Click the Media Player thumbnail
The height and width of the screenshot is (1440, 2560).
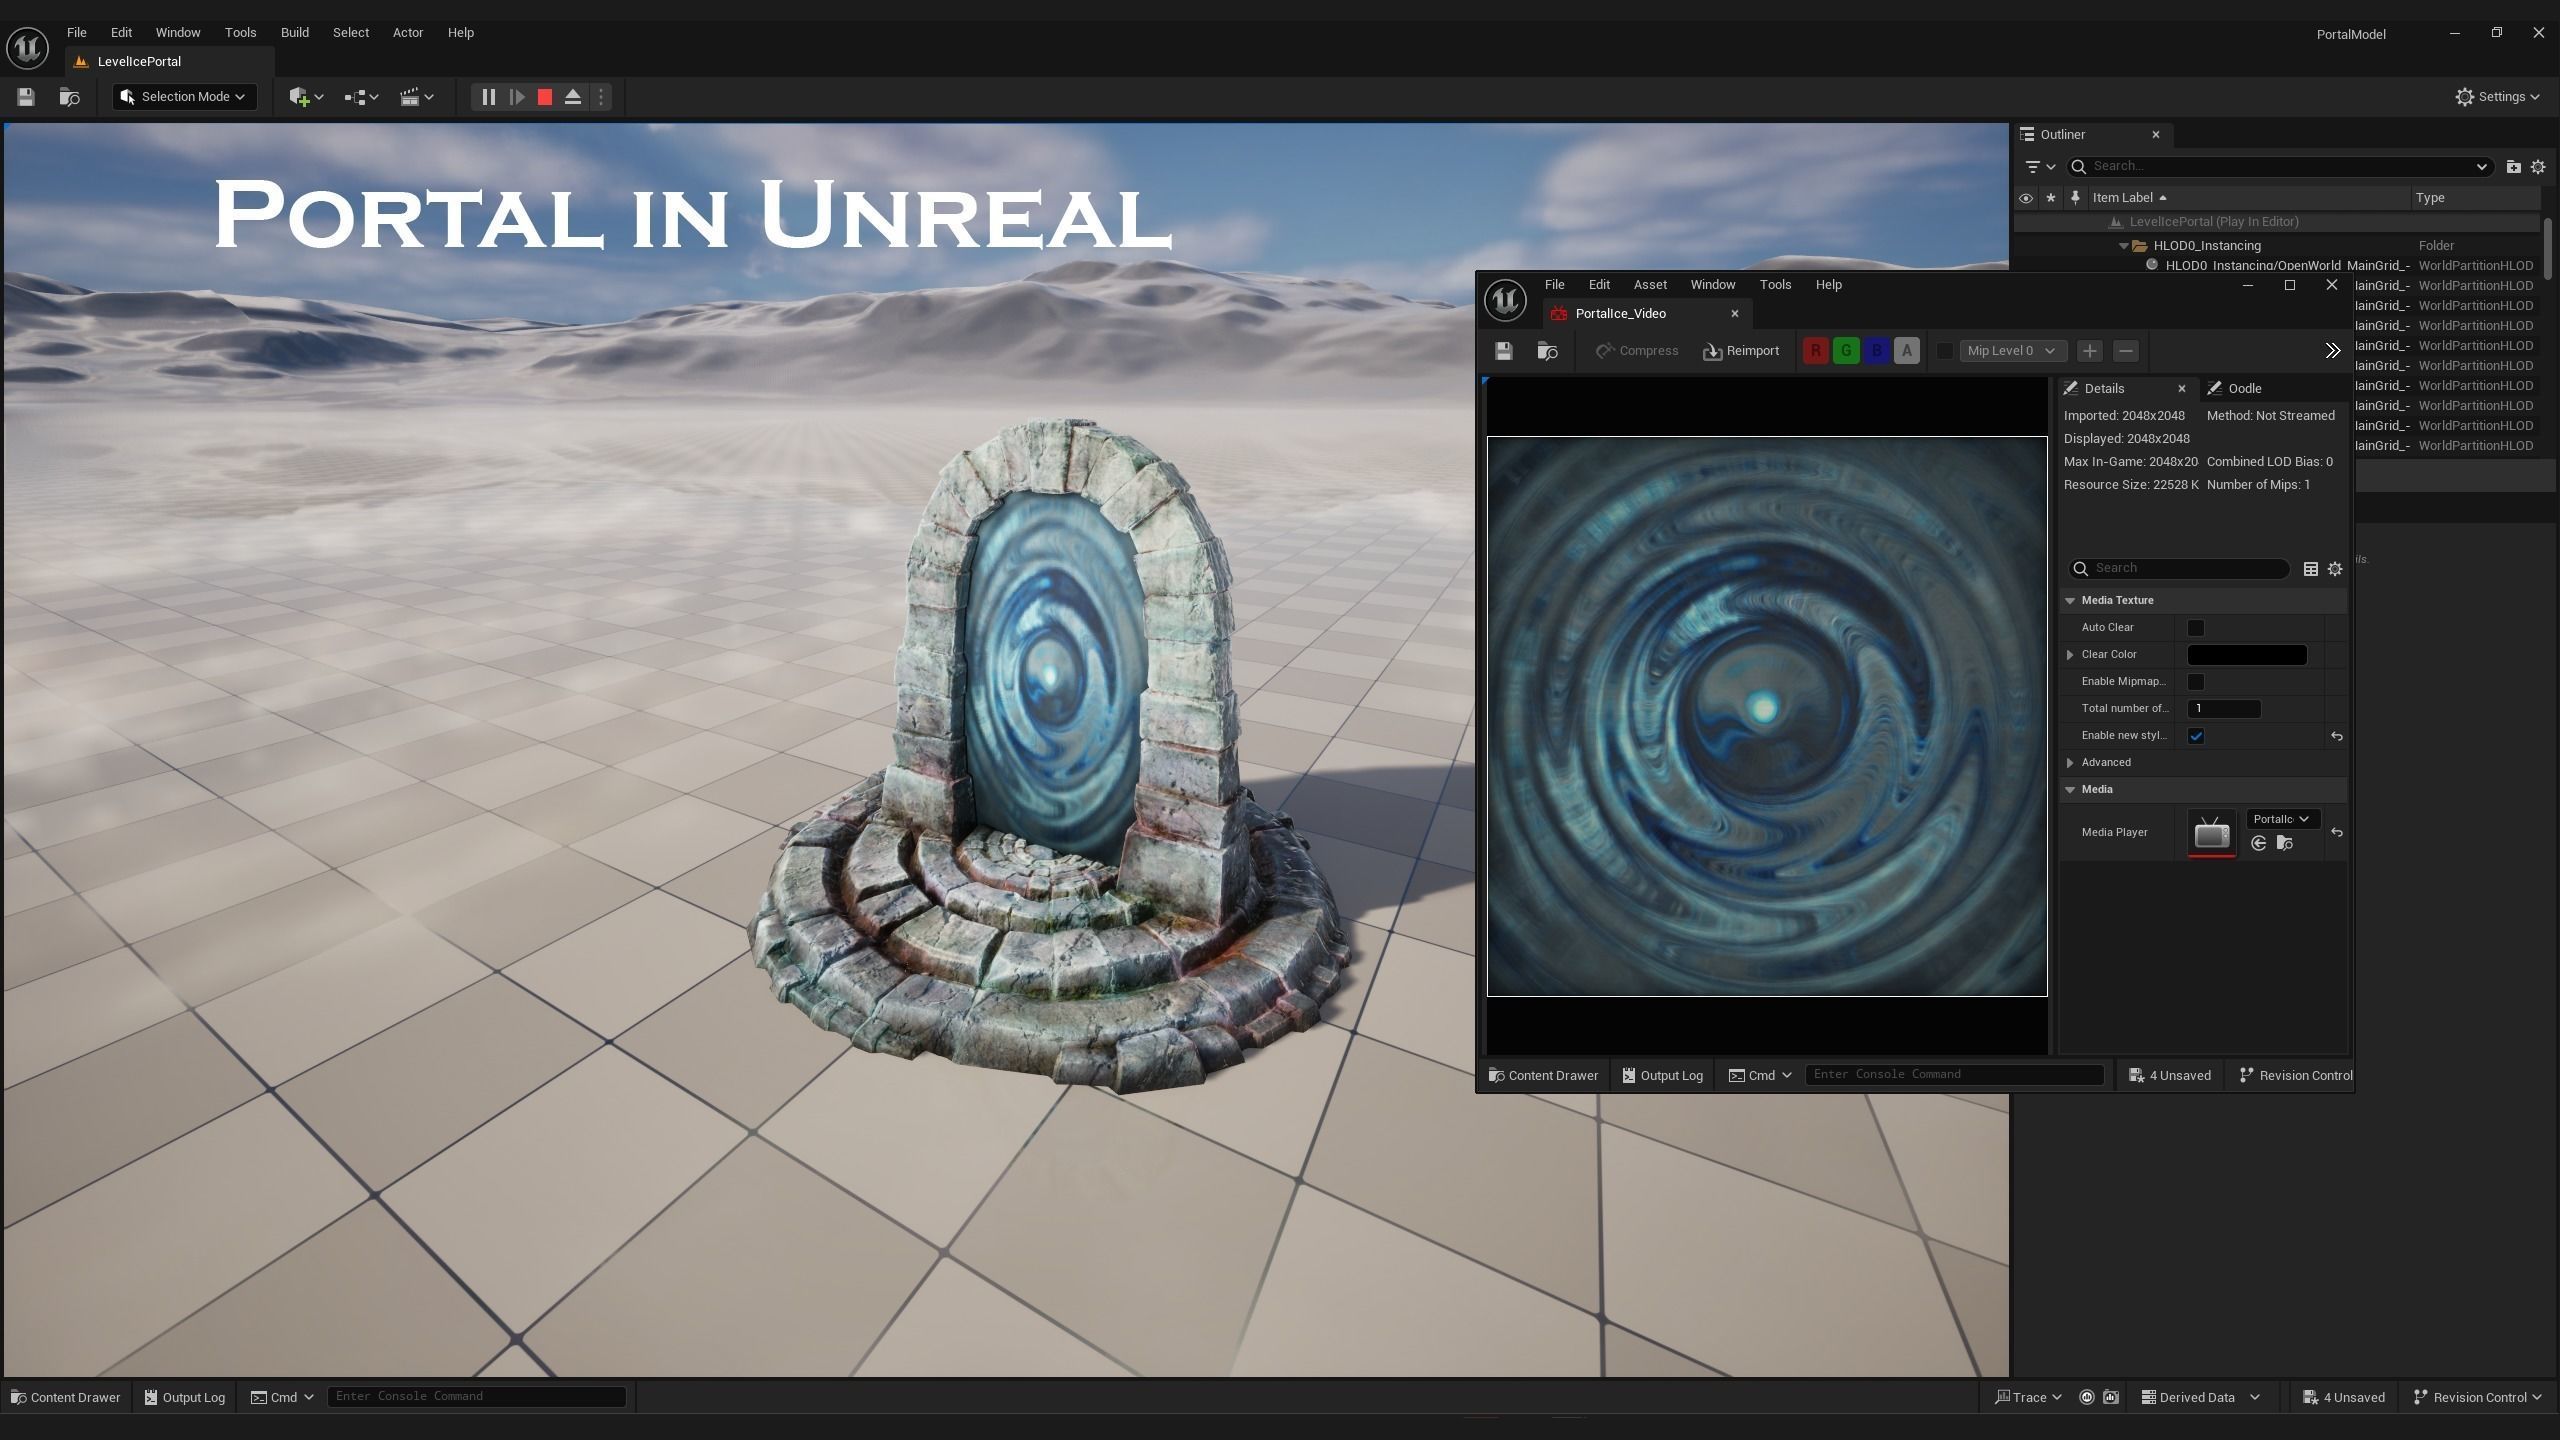[x=2211, y=833]
